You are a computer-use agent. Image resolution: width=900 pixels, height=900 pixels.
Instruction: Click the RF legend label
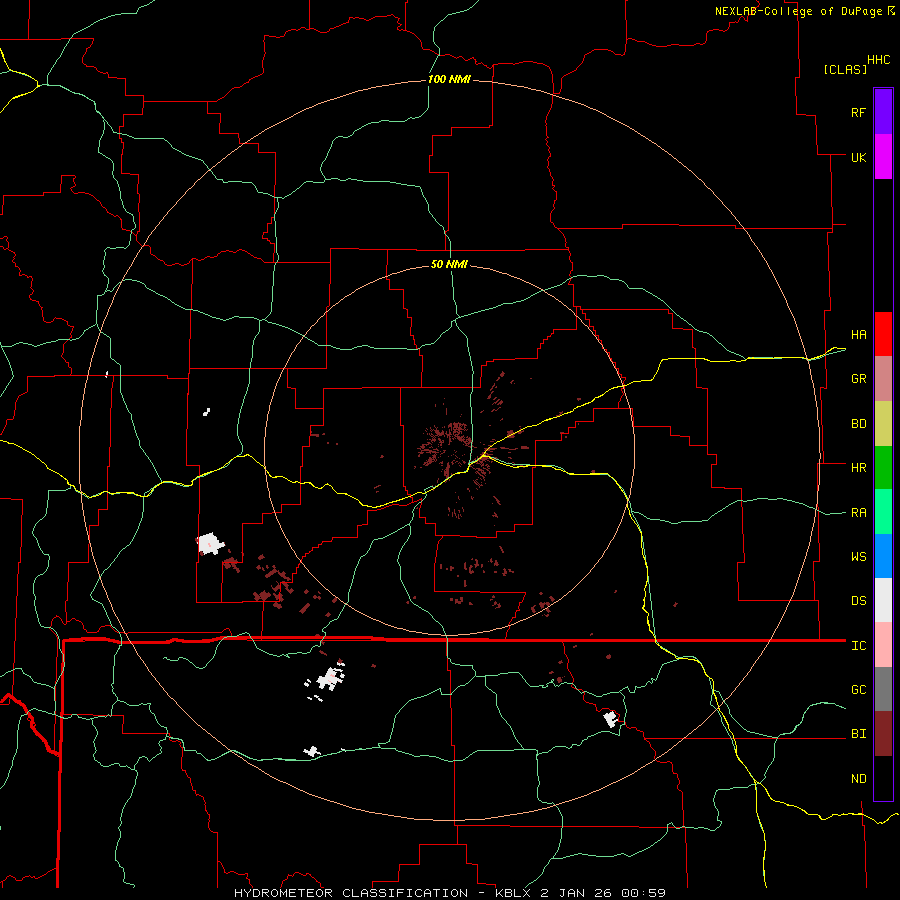click(x=859, y=112)
